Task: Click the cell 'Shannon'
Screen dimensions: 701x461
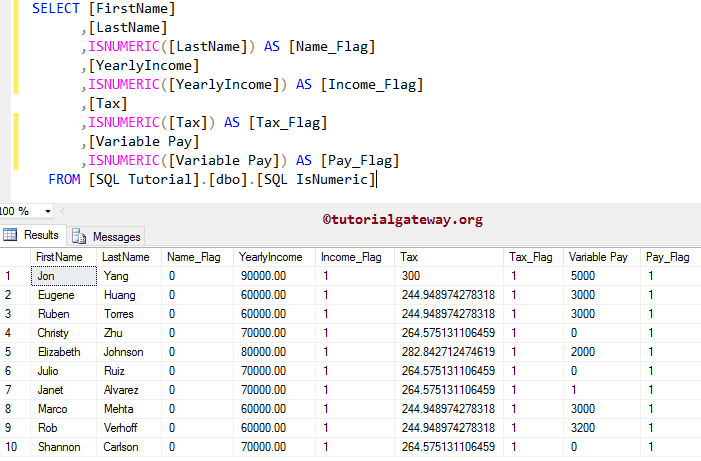Action: [63, 447]
